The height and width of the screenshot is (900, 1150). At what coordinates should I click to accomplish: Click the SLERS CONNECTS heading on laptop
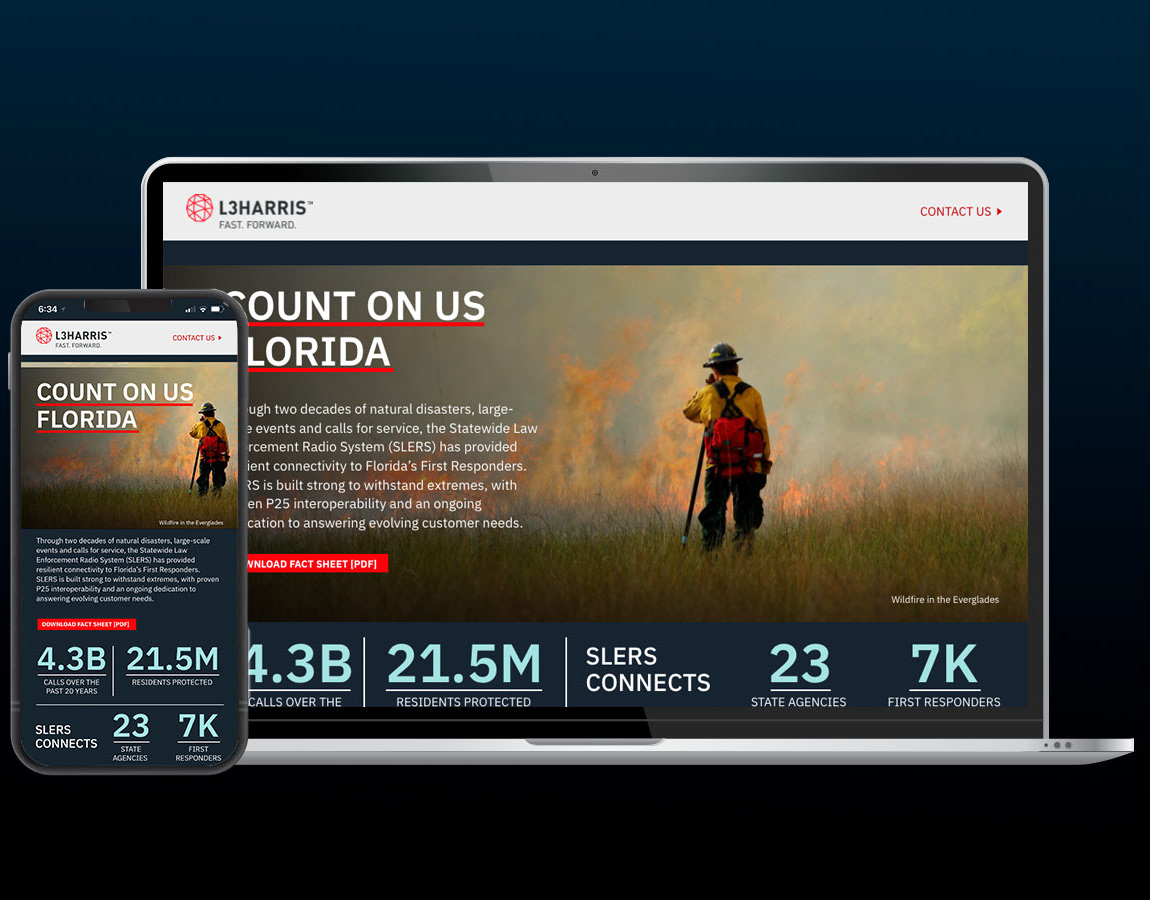(648, 669)
